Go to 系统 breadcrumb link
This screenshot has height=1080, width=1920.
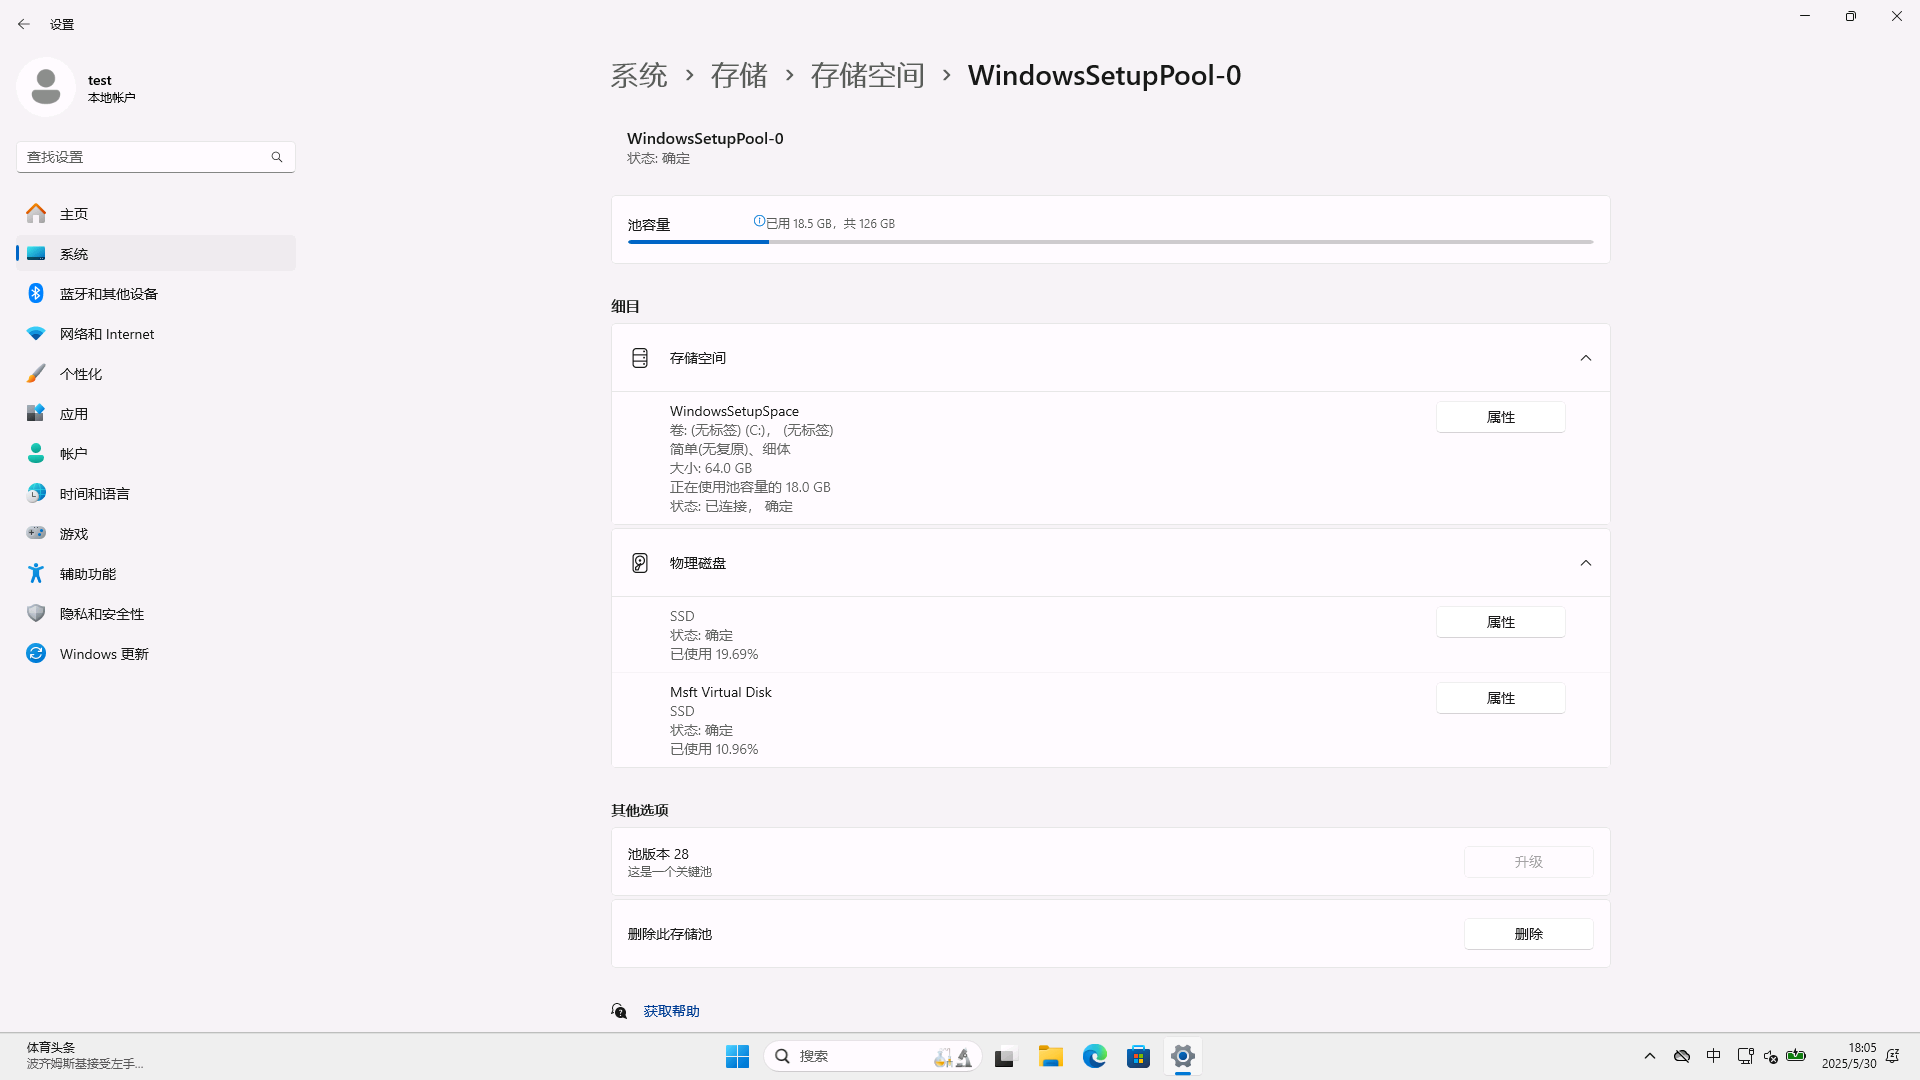pyautogui.click(x=639, y=75)
